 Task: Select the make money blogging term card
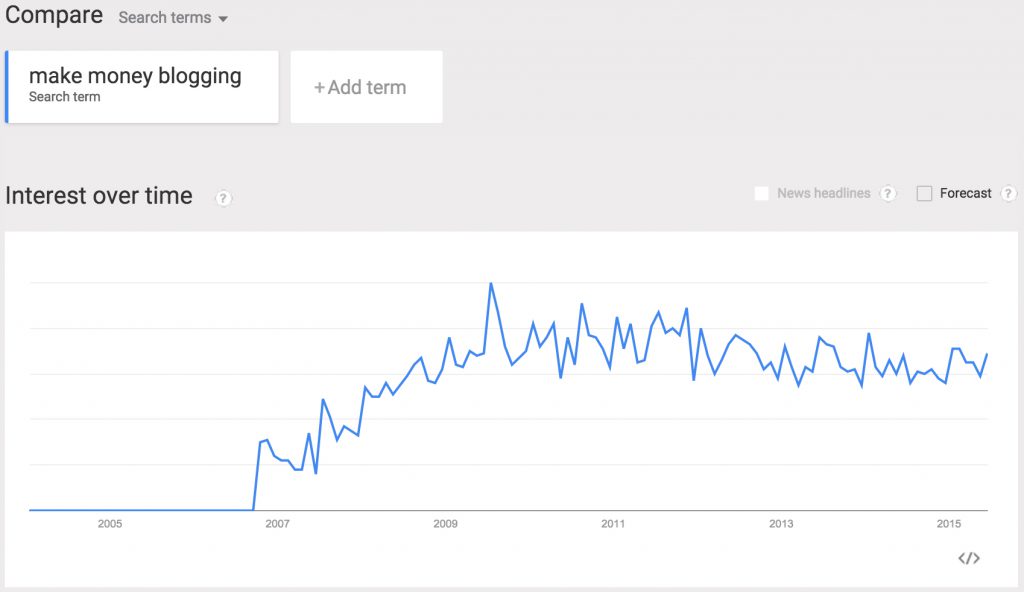(x=142, y=87)
